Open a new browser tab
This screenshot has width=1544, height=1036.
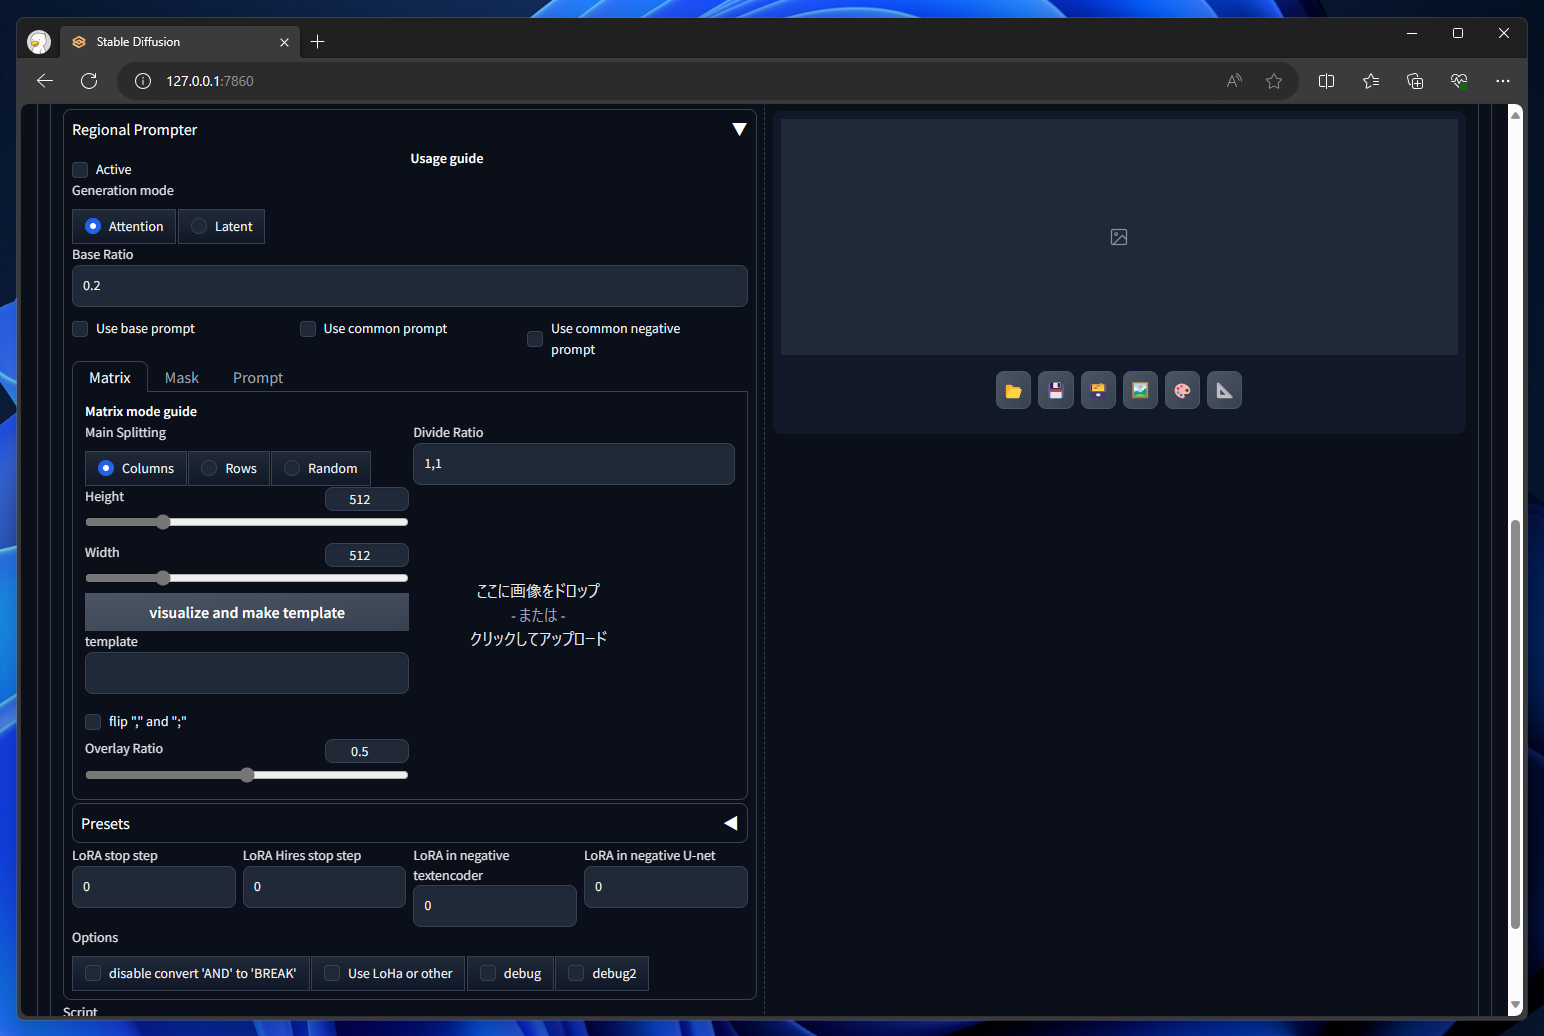pos(318,42)
